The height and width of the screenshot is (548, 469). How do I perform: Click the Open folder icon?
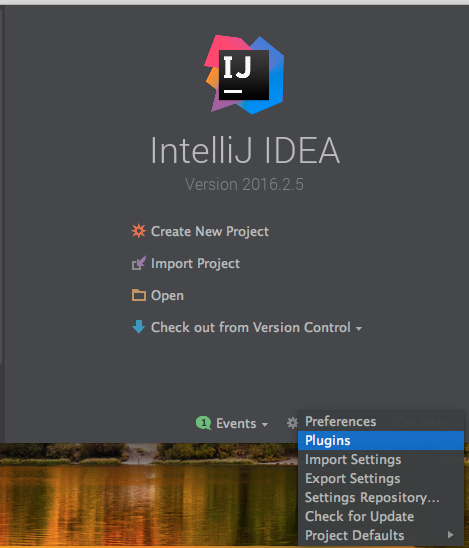point(139,295)
